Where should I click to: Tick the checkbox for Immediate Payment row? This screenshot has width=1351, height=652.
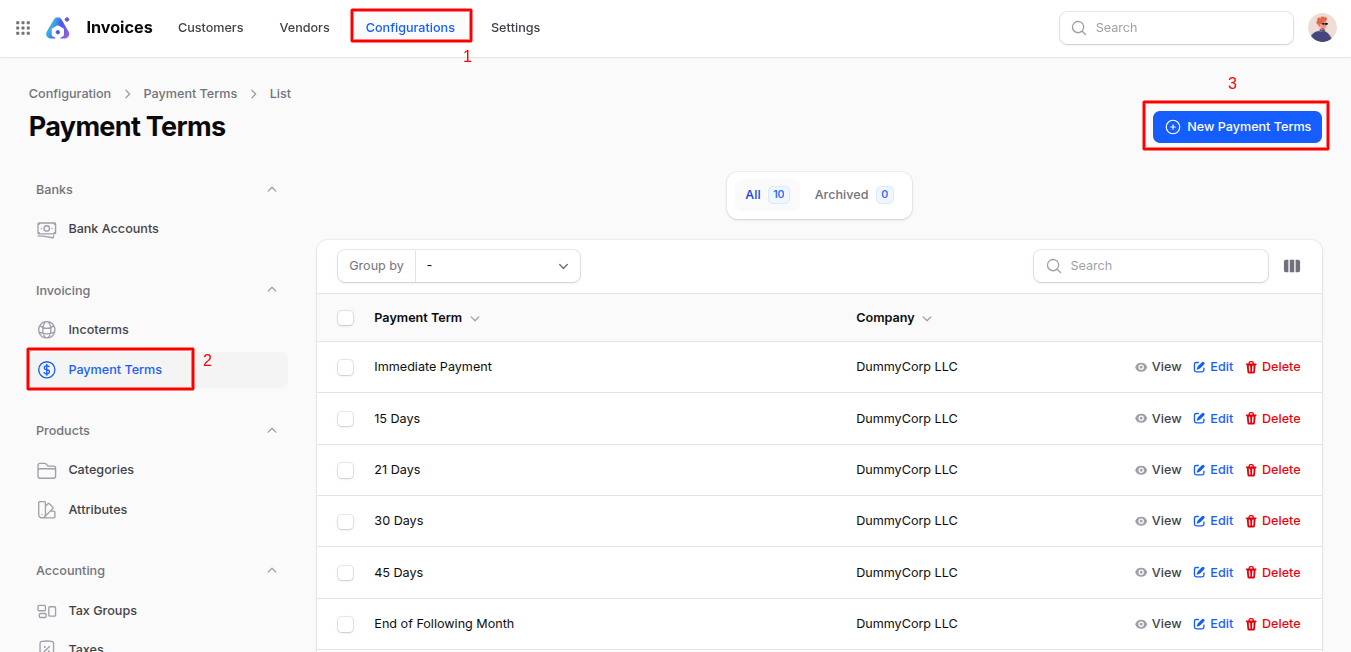(346, 367)
